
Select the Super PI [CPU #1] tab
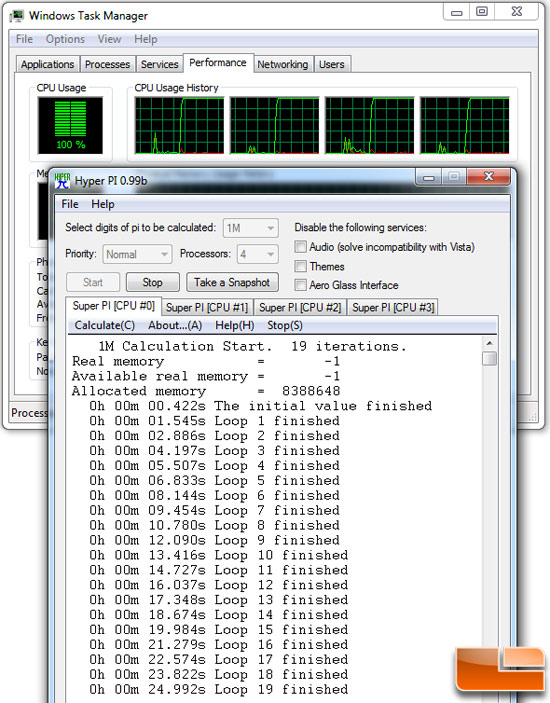(207, 308)
